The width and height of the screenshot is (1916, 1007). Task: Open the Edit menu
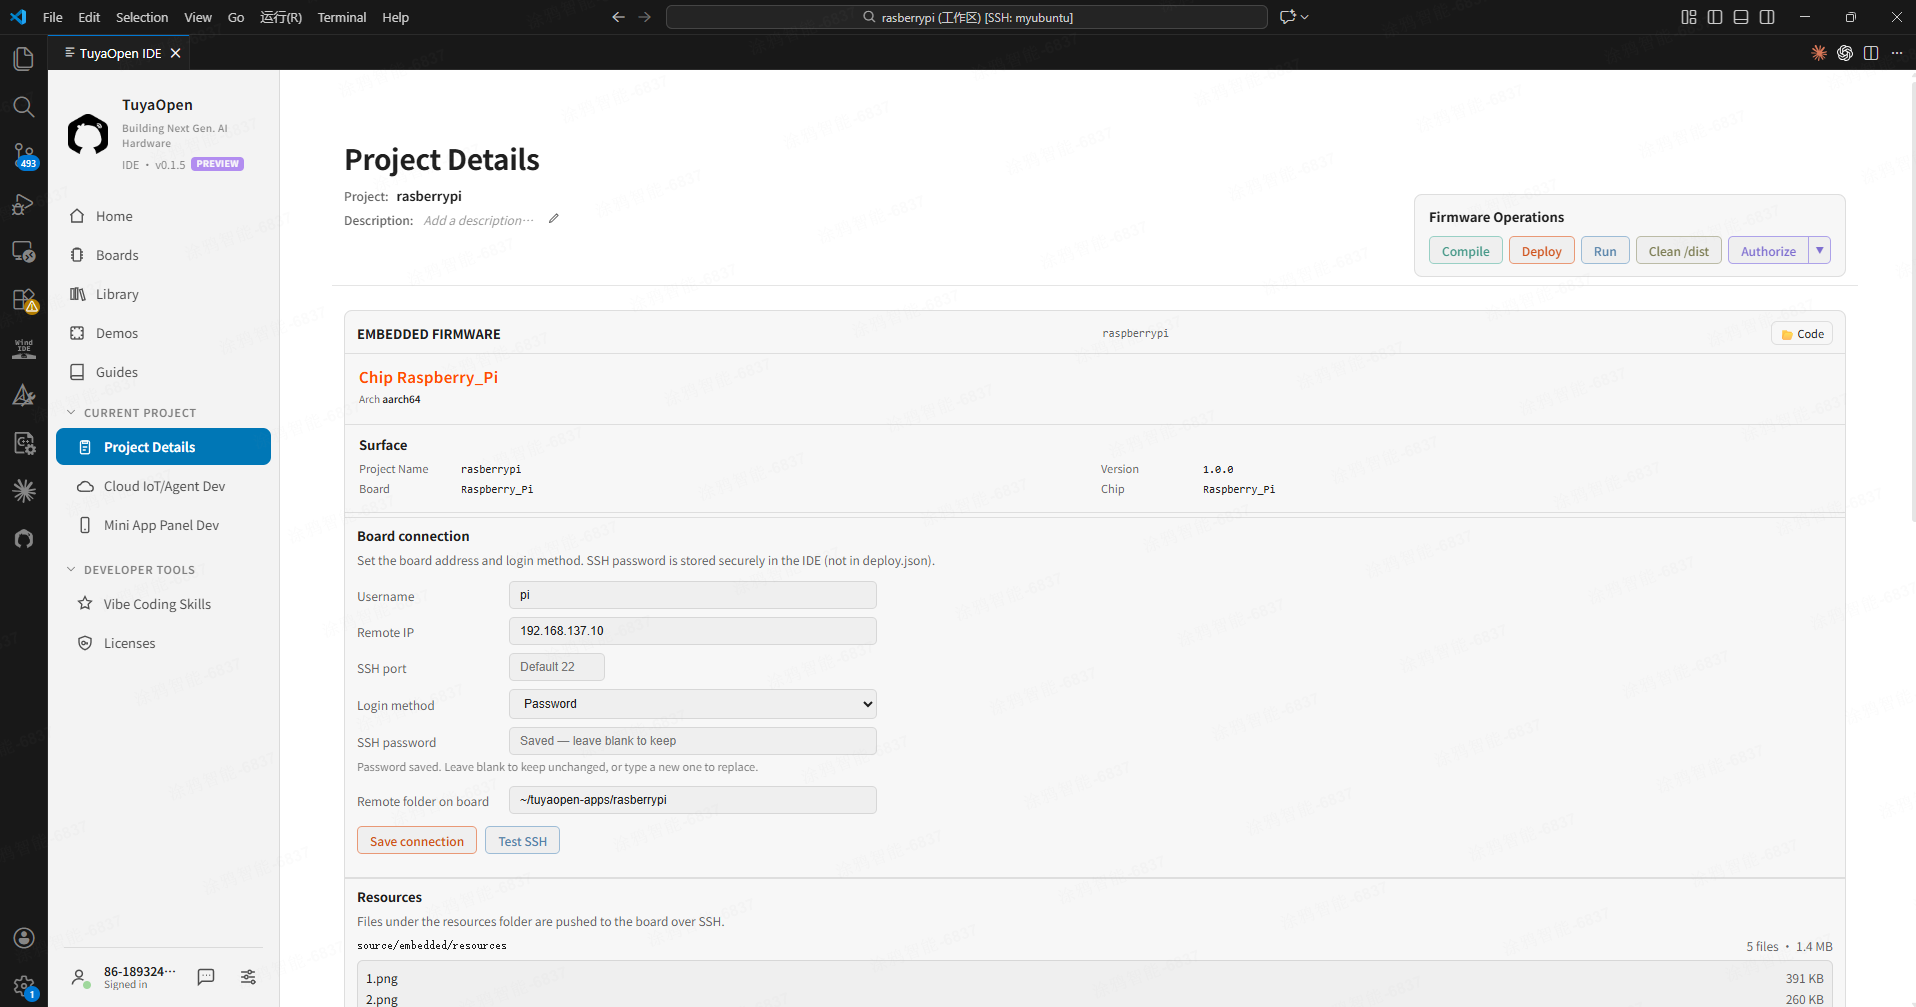pyautogui.click(x=89, y=17)
